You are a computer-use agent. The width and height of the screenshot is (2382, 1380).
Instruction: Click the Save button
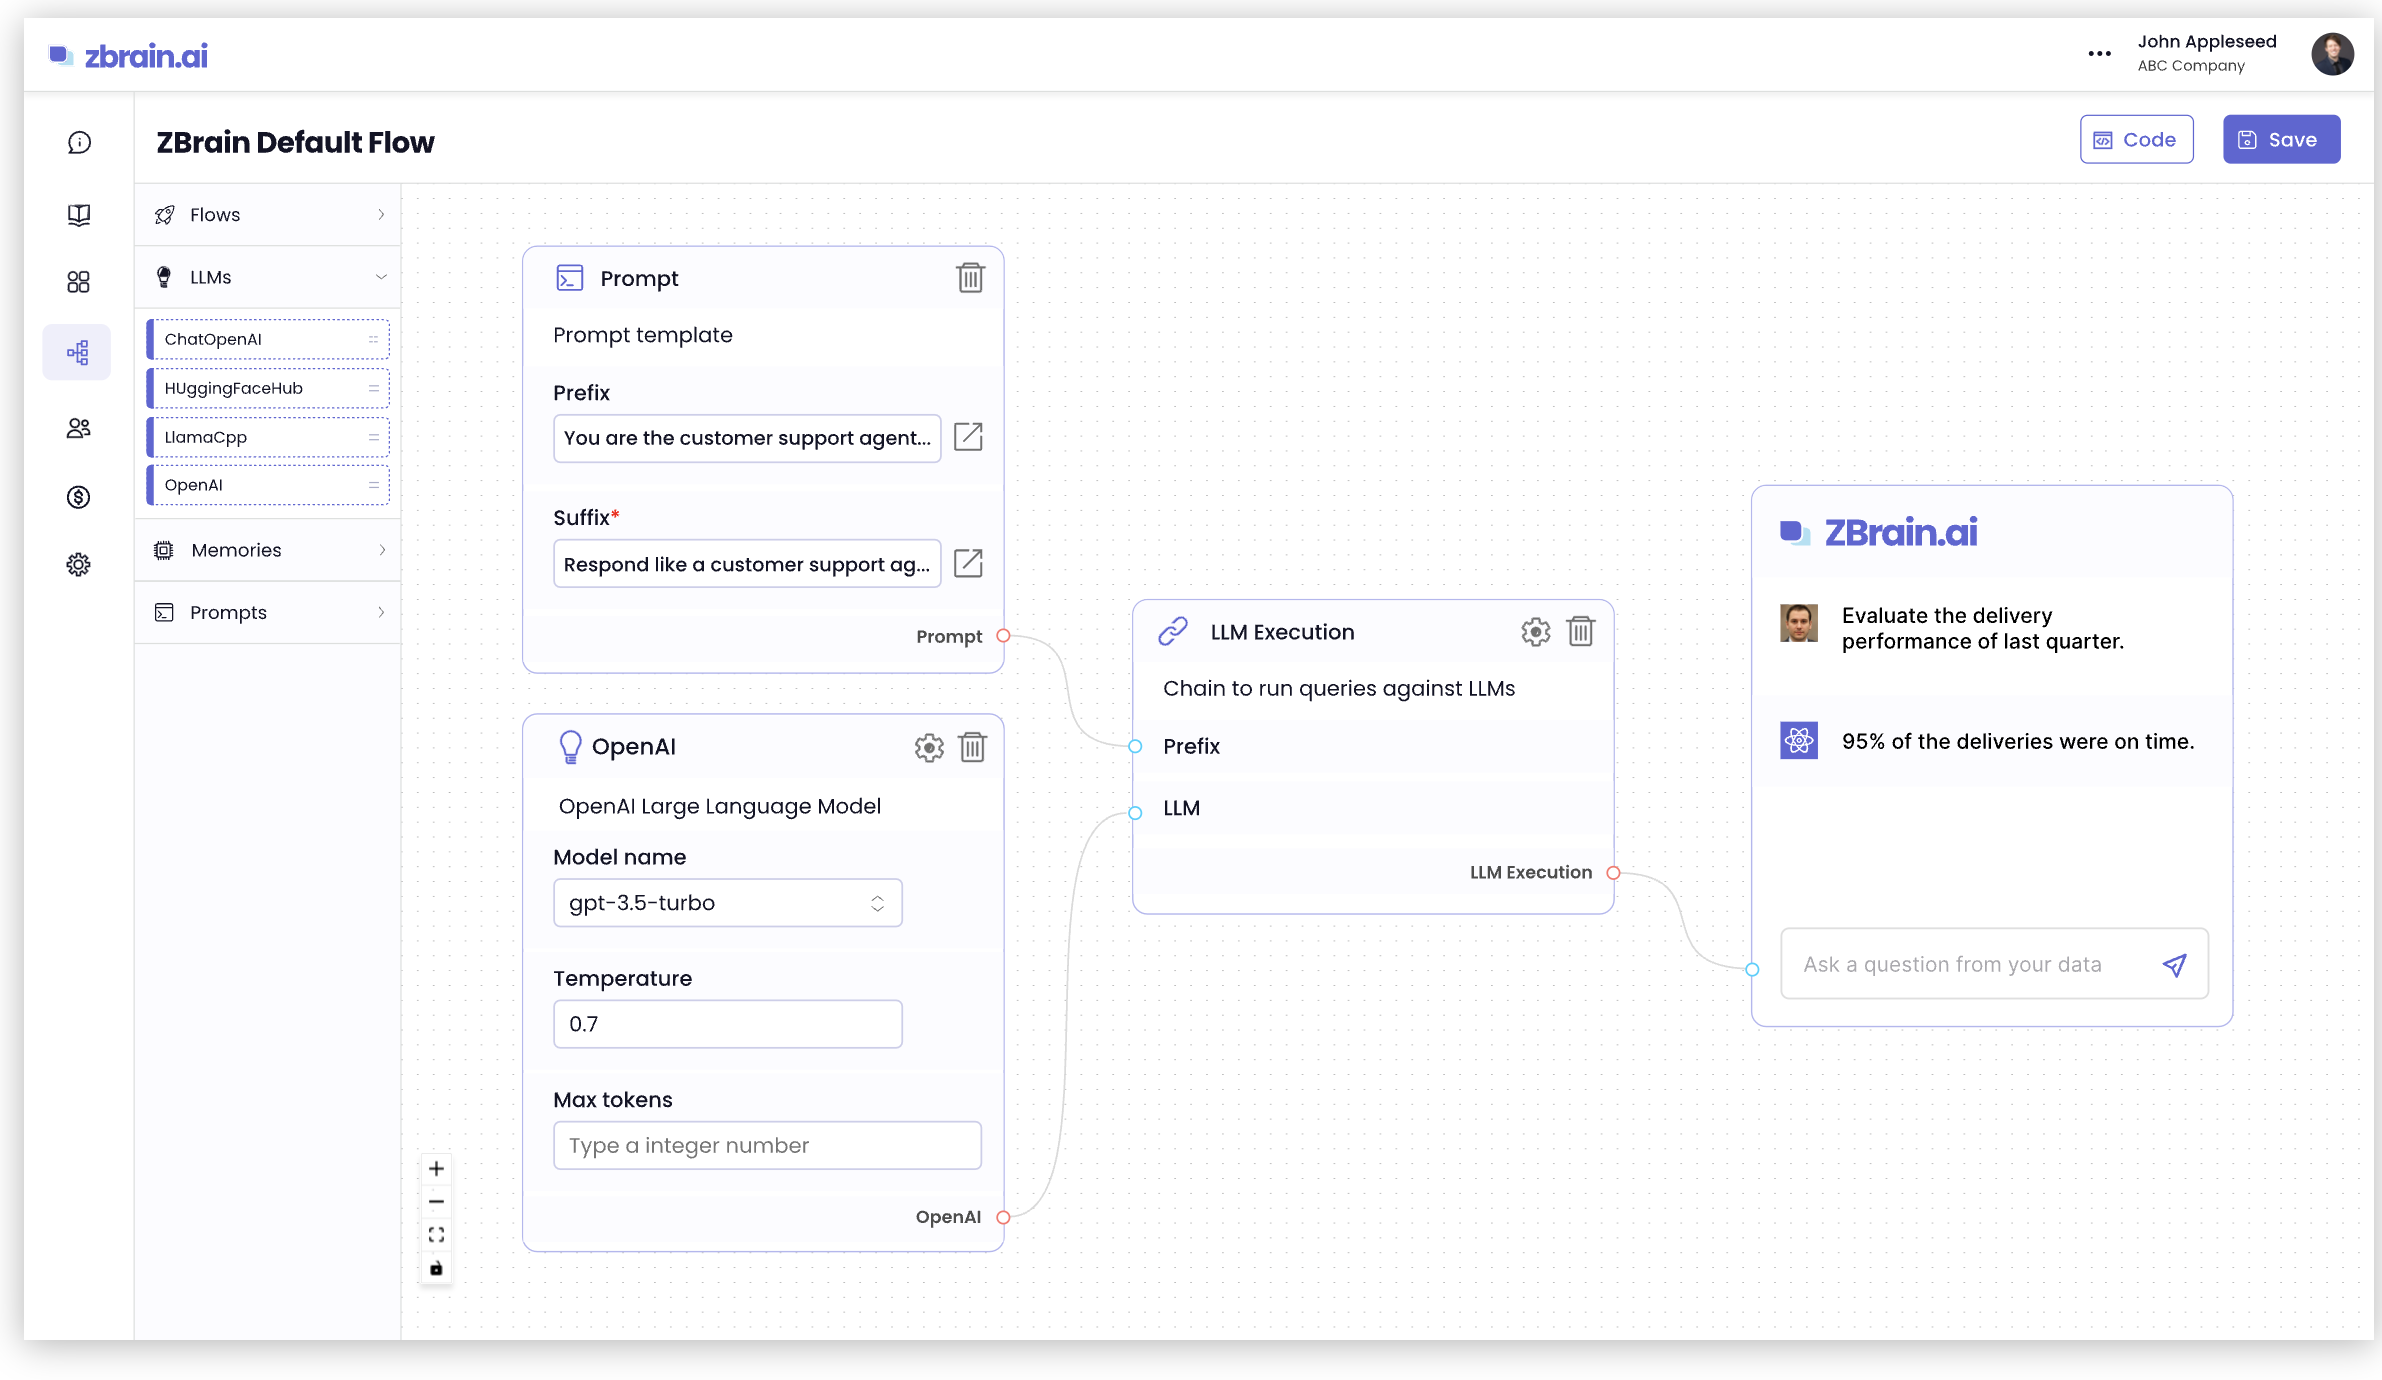2281,139
